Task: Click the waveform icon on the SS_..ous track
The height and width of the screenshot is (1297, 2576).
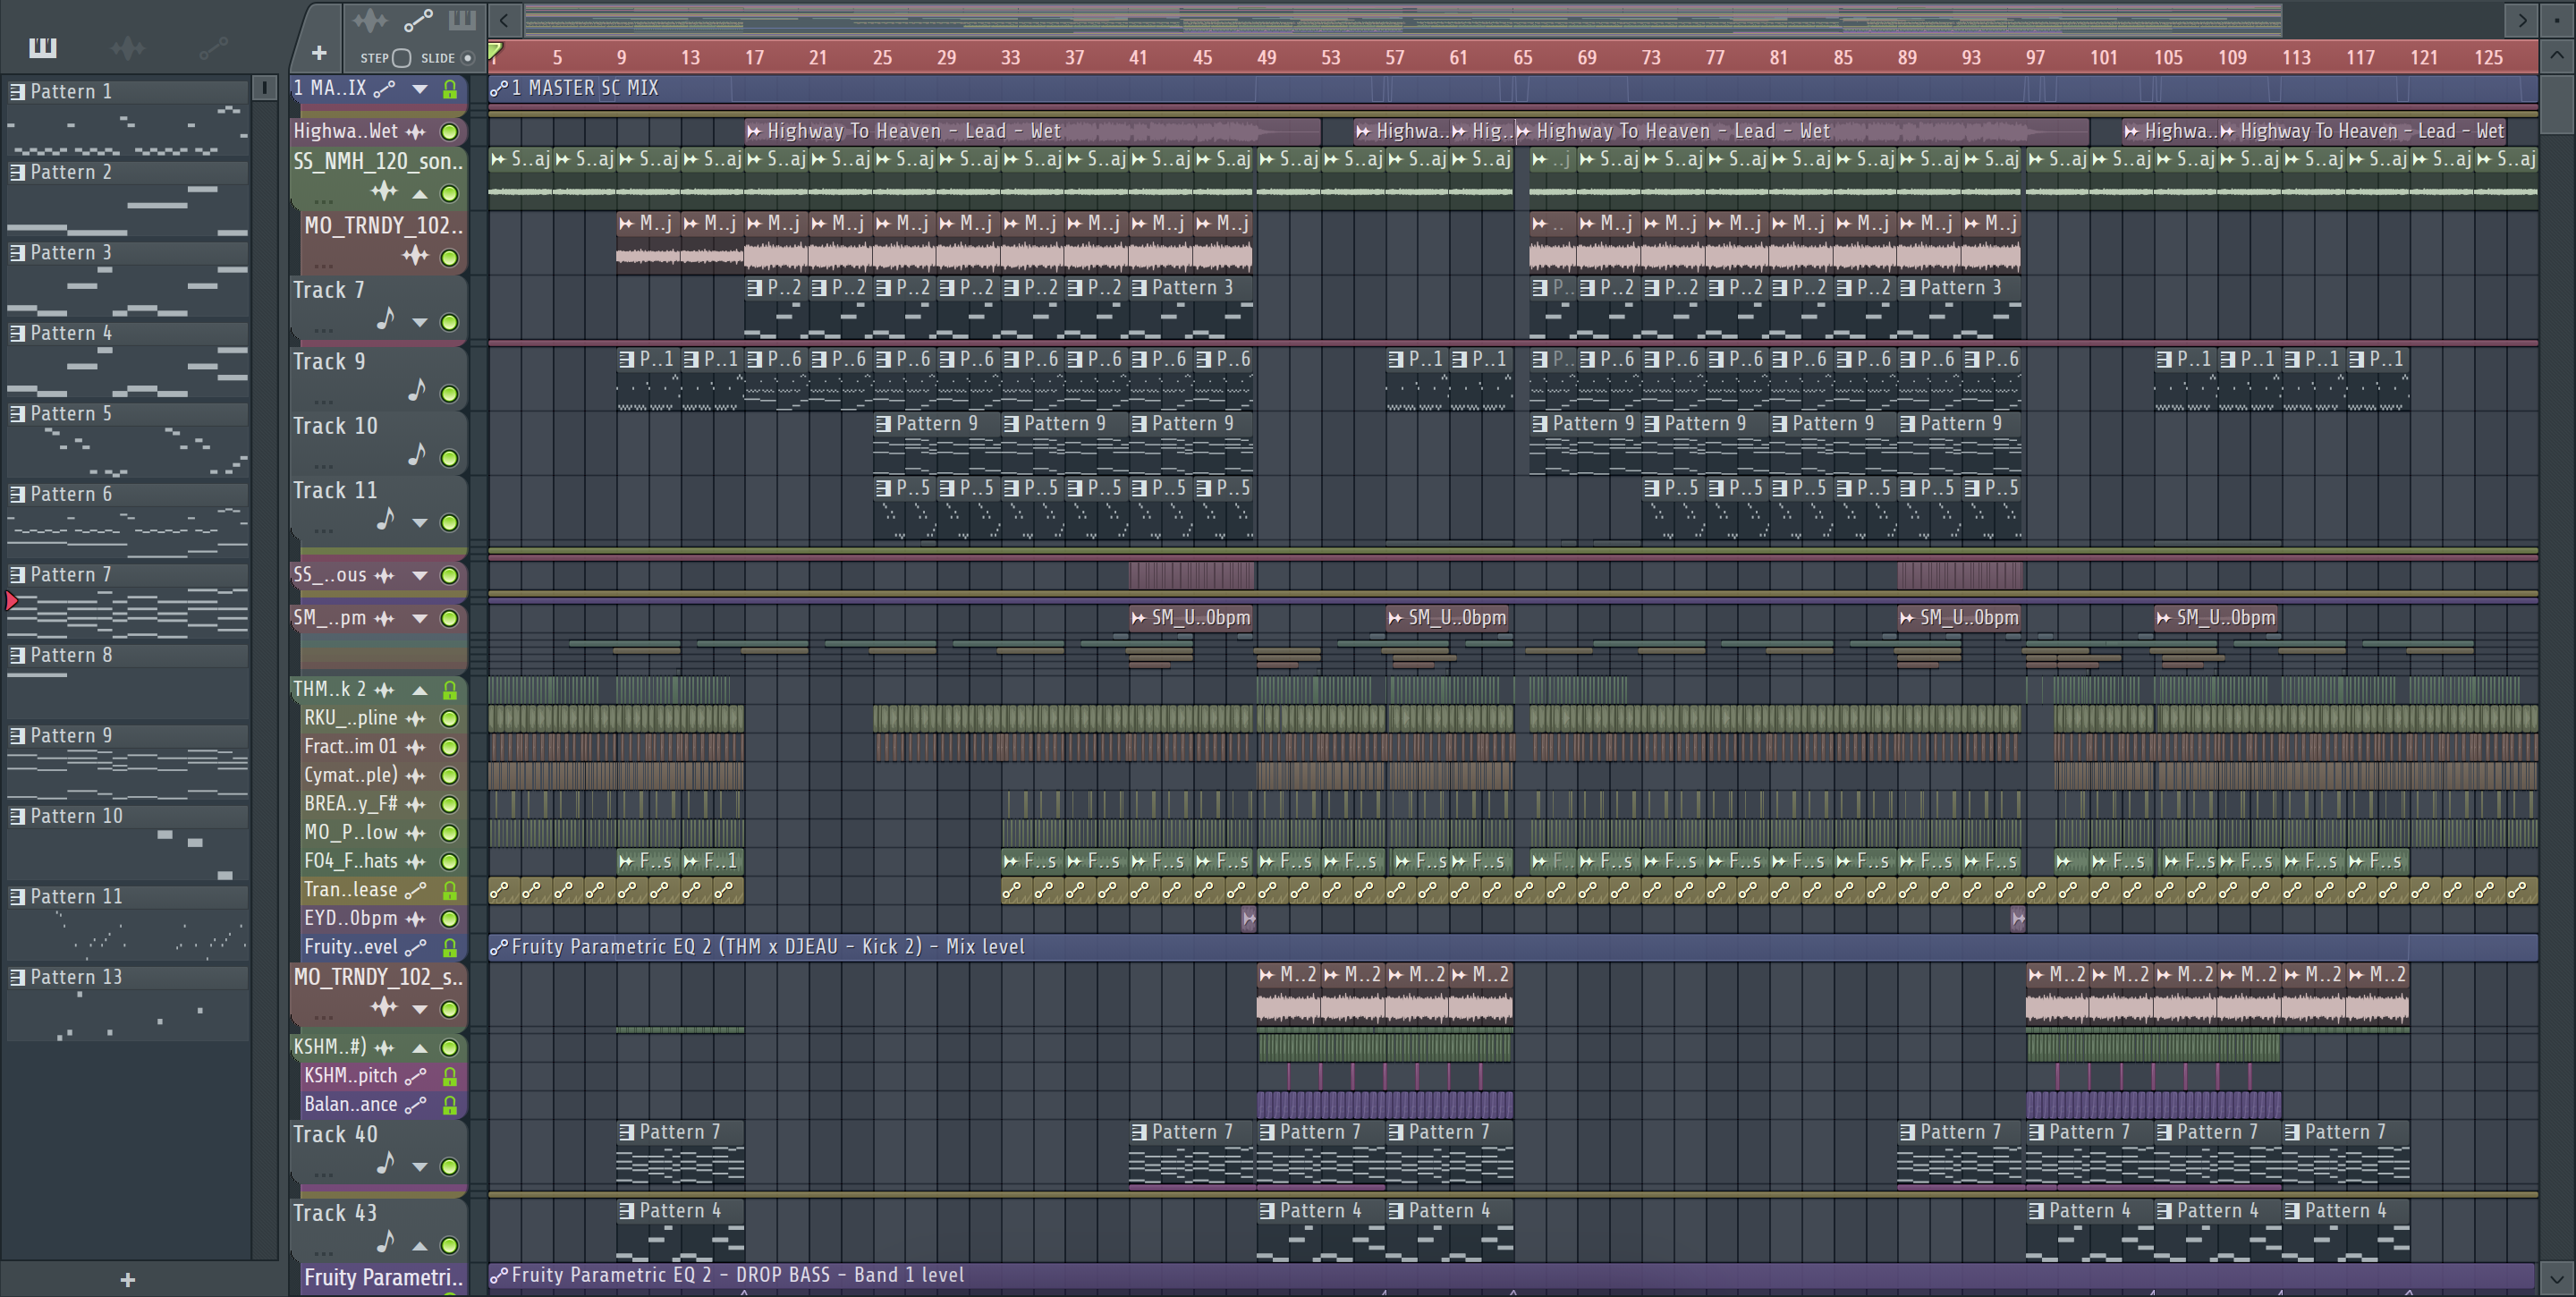Action: click(x=384, y=575)
